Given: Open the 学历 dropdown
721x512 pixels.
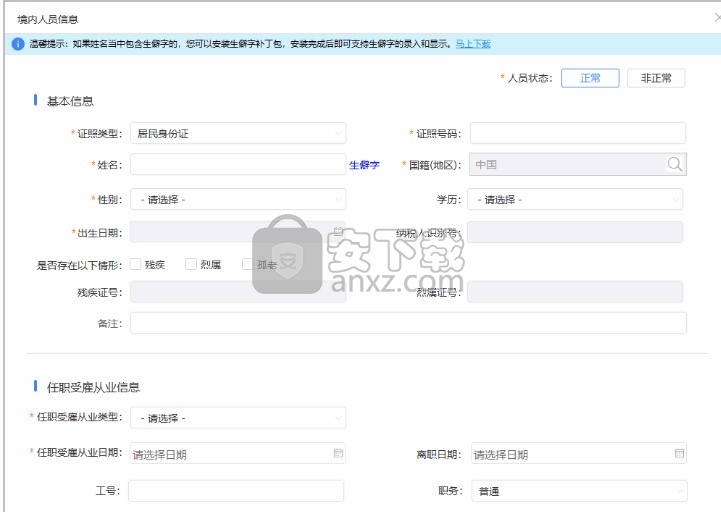Looking at the screenshot, I should [575, 199].
